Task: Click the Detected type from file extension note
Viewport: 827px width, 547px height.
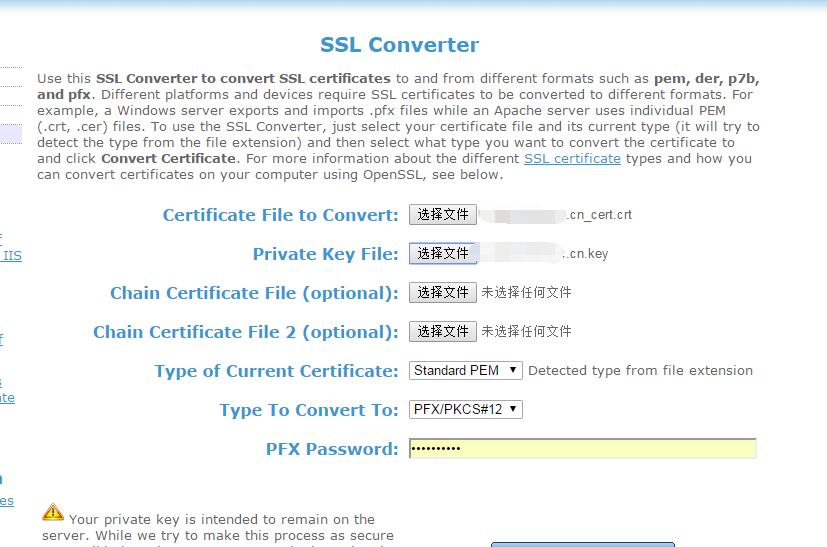Action: click(640, 371)
